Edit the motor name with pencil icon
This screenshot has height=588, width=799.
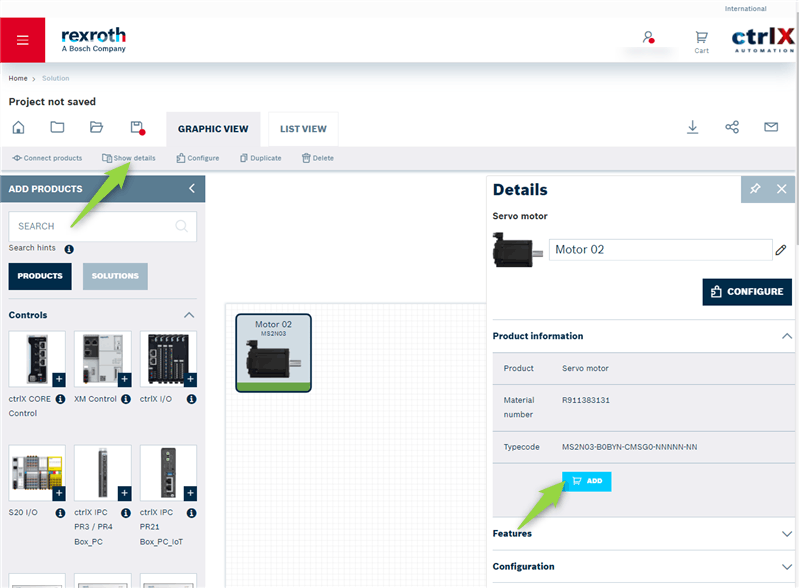click(781, 250)
